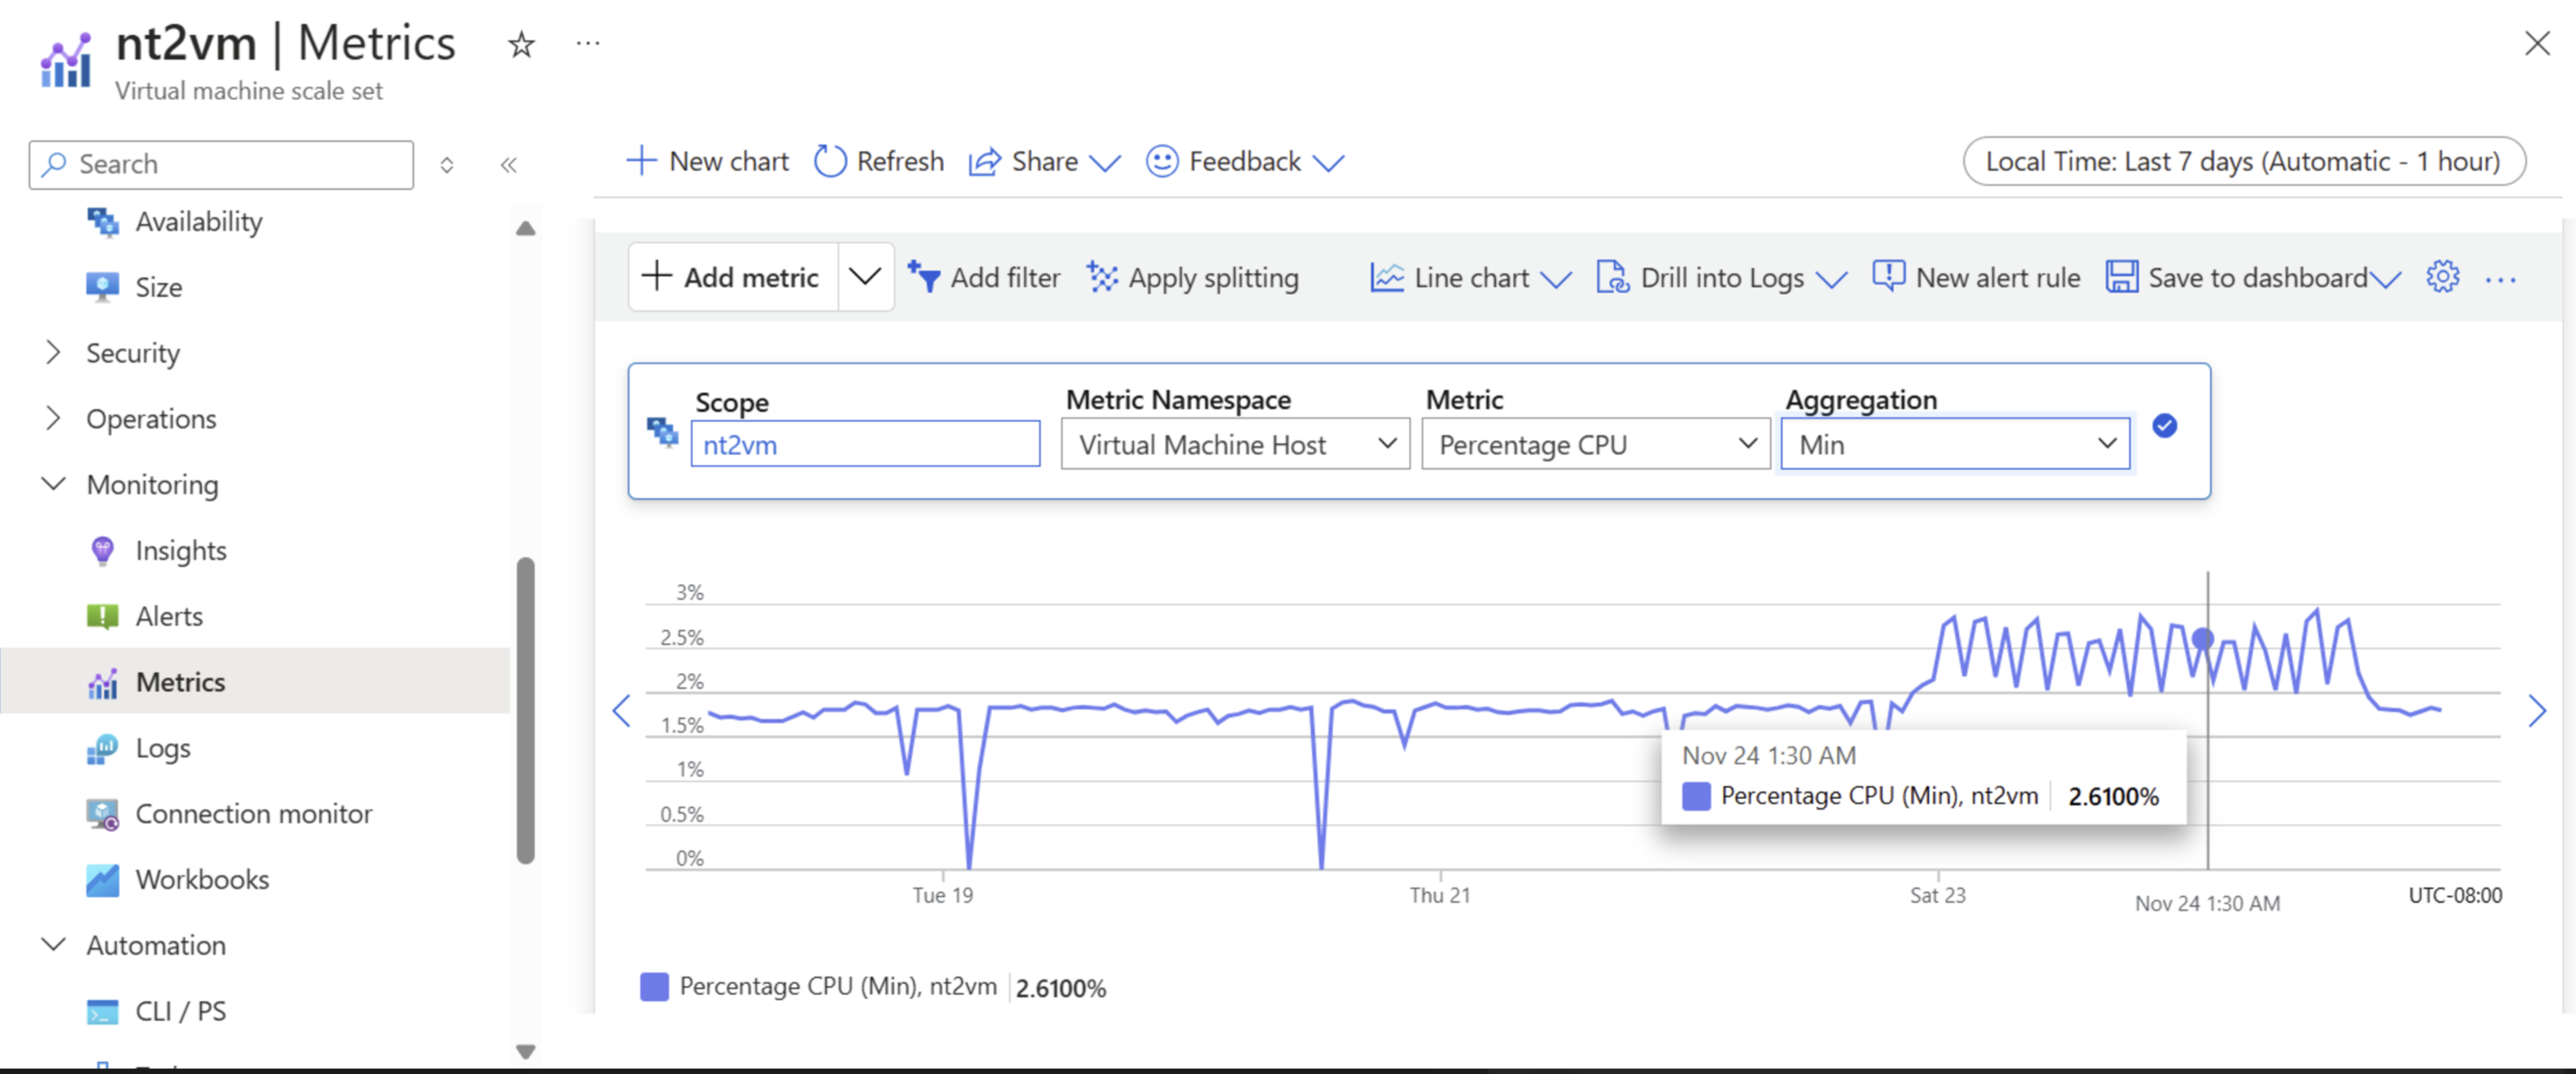
Task: Create a New alert rule
Action: [x=1976, y=278]
